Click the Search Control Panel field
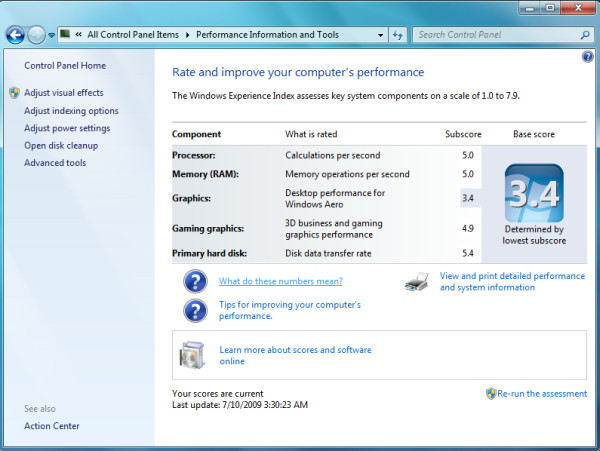600x451 pixels. (503, 35)
